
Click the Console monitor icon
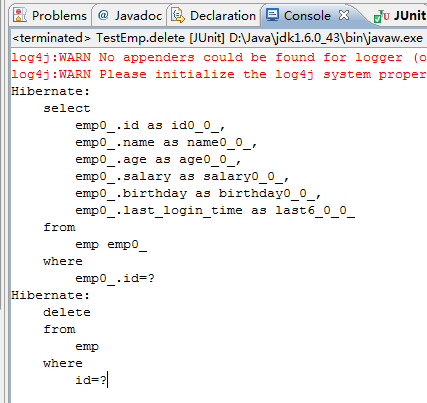pos(272,15)
